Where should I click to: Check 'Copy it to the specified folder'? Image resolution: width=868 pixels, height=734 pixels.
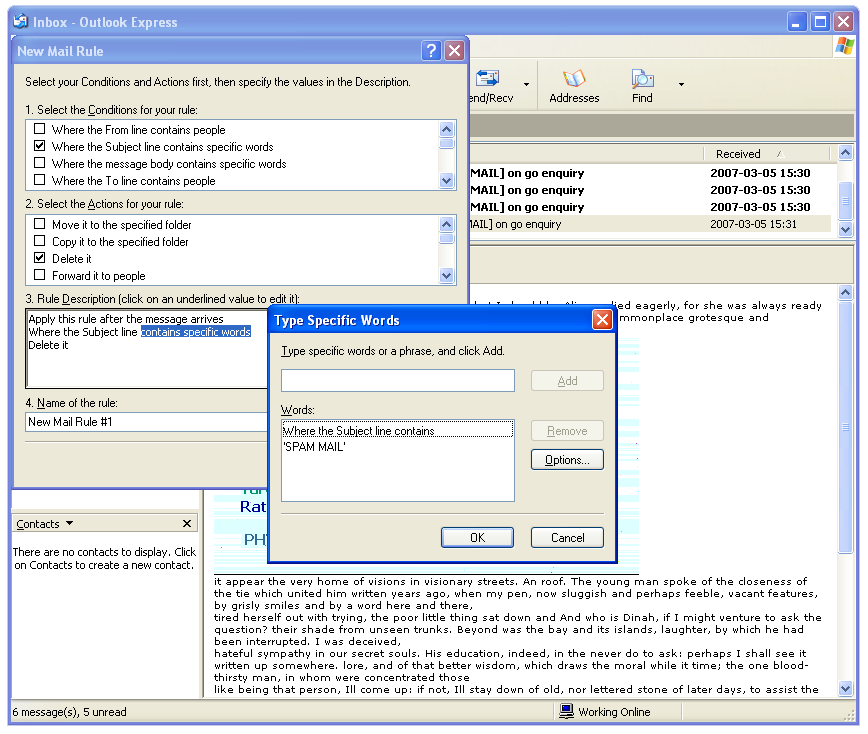pyautogui.click(x=39, y=241)
